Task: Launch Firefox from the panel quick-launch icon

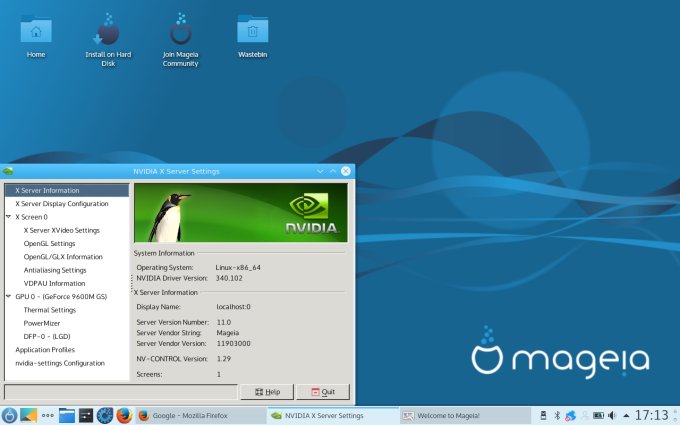Action: (124, 415)
